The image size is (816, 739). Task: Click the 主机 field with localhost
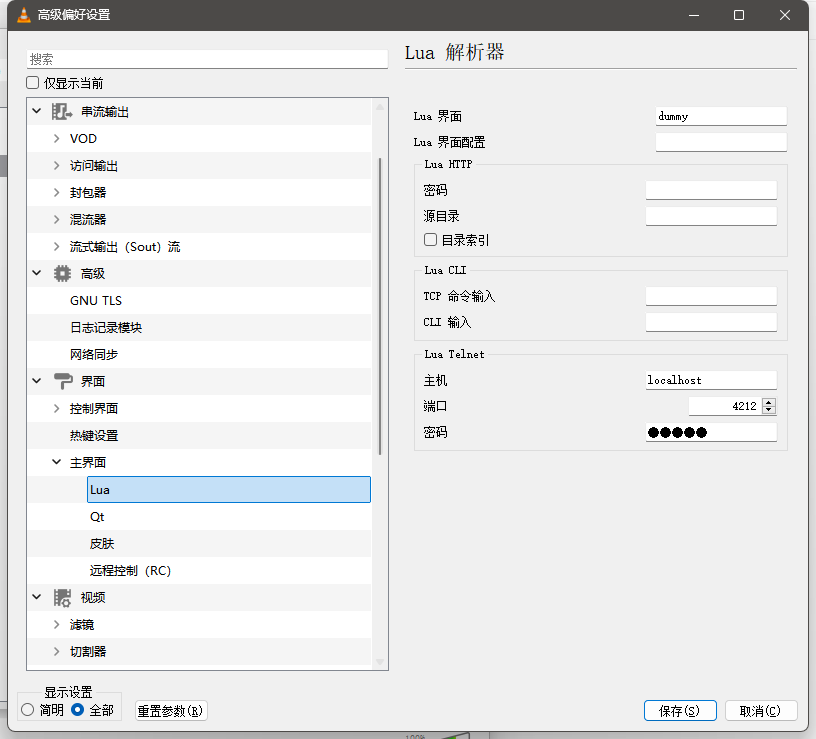(711, 380)
